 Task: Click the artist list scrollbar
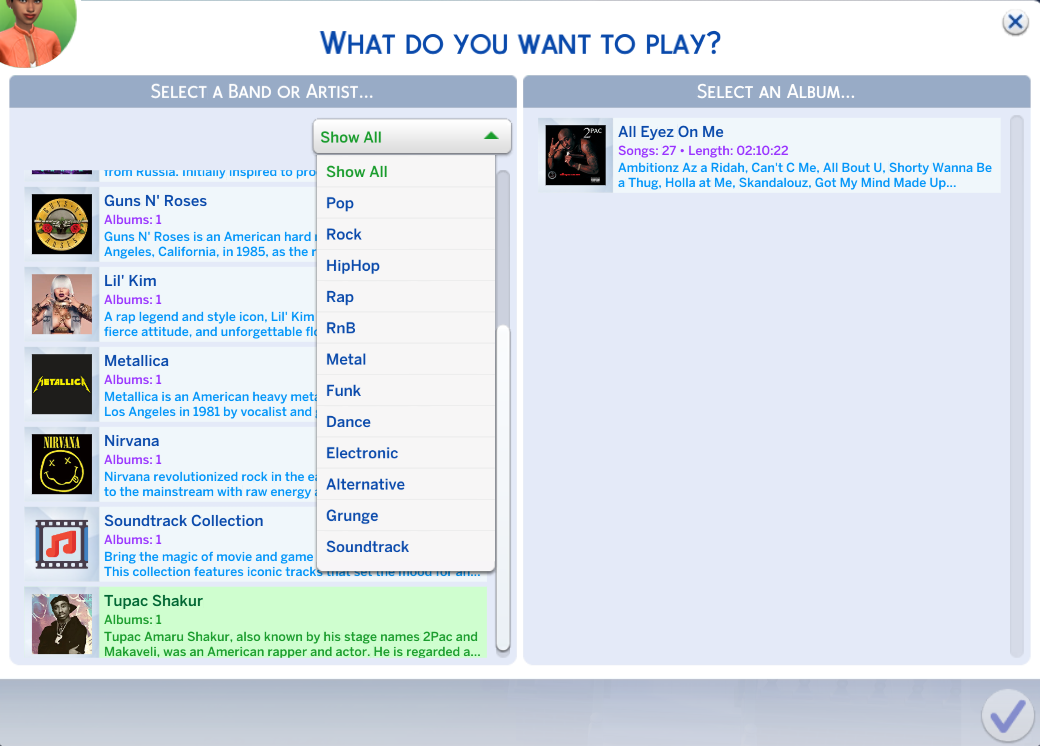click(x=503, y=487)
